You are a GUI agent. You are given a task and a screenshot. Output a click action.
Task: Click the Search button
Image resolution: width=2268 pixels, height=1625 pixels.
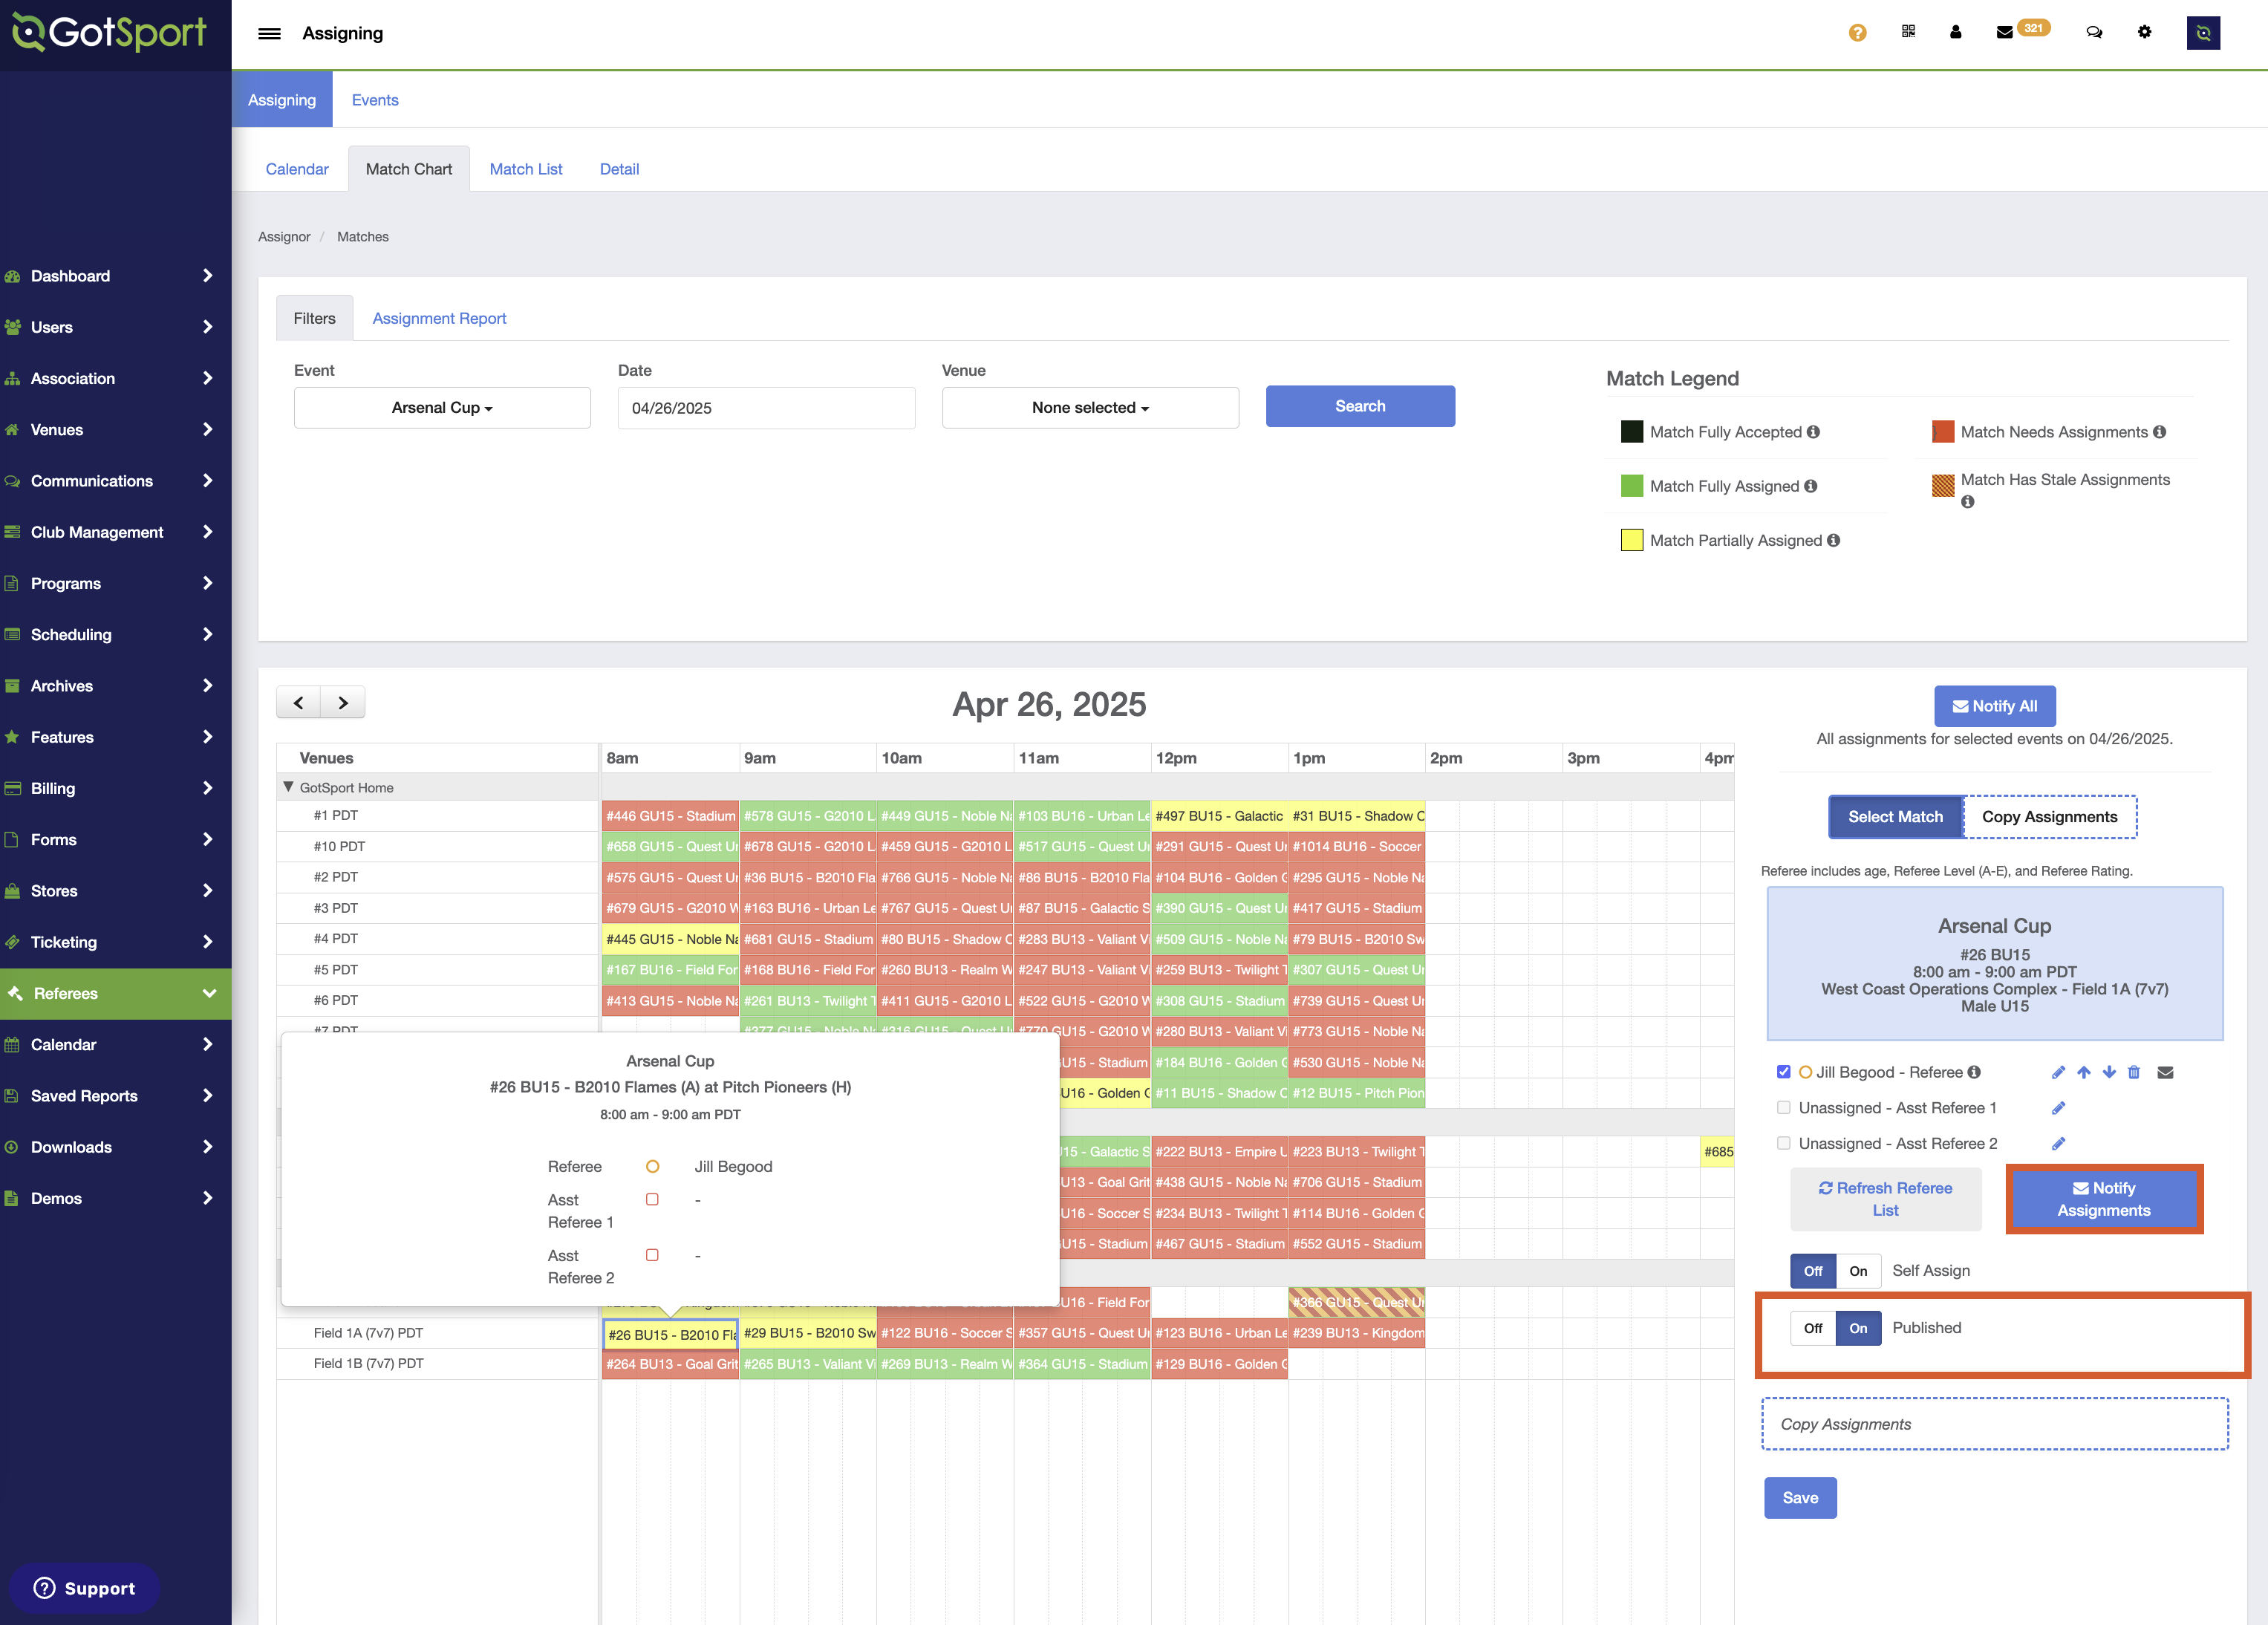click(x=1360, y=406)
